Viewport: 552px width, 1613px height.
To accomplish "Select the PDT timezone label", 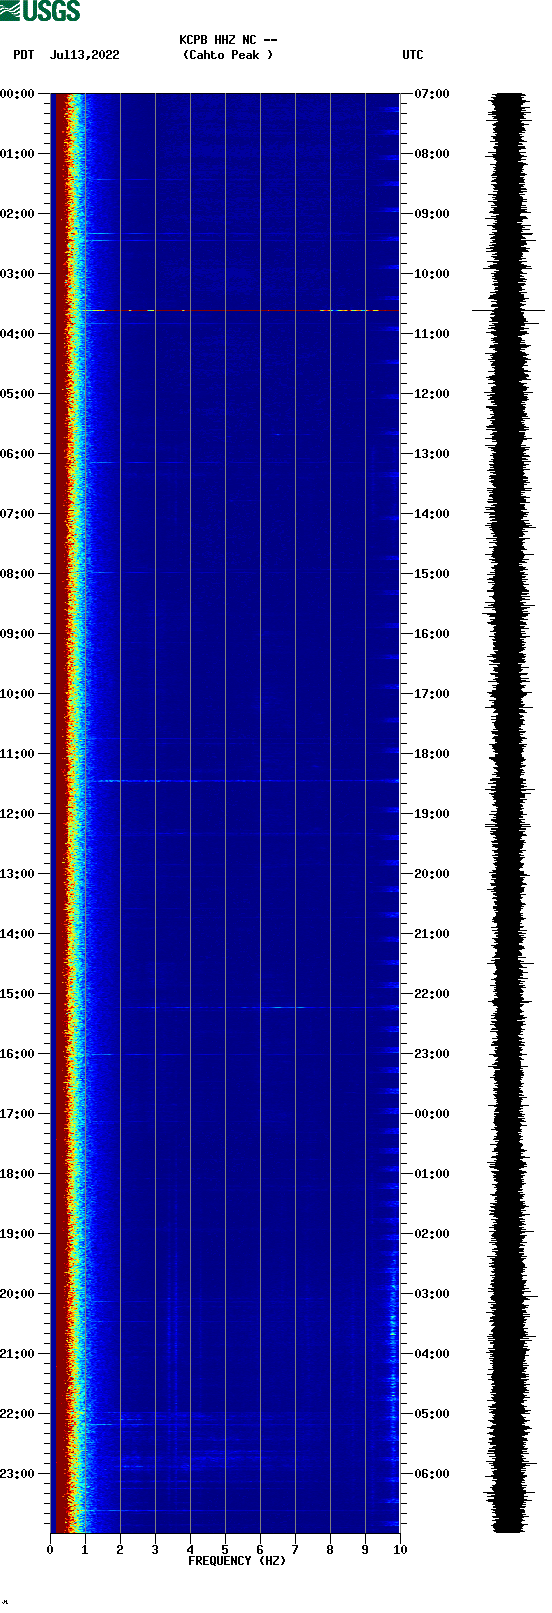I will coord(24,55).
